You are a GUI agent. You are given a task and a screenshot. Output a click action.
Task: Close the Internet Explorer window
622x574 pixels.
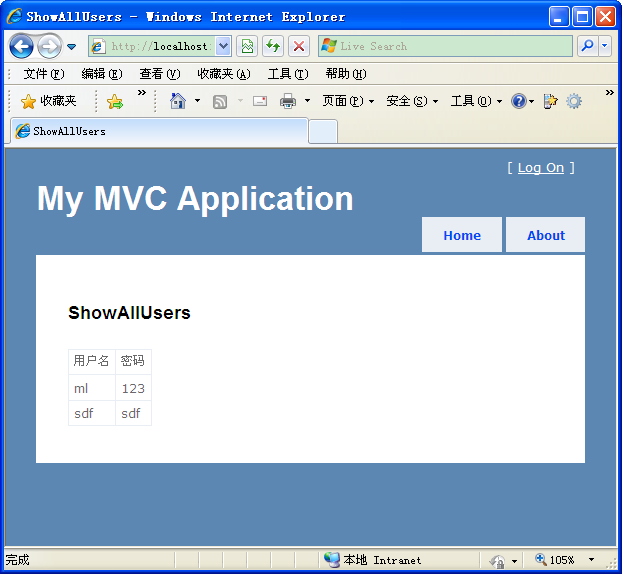pyautogui.click(x=605, y=17)
